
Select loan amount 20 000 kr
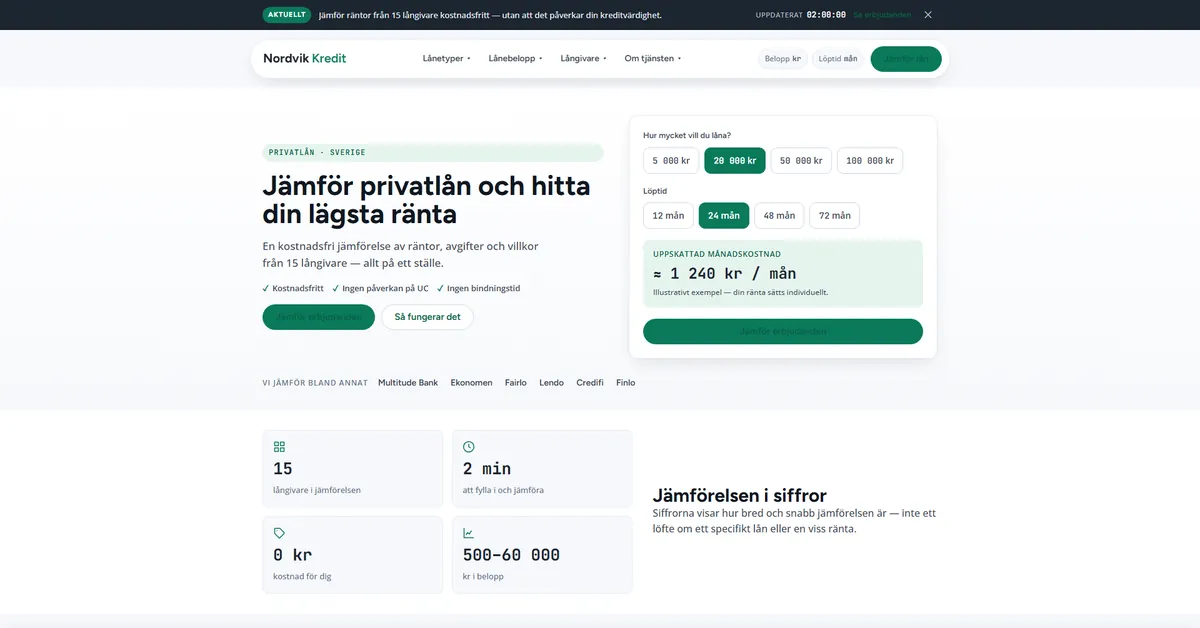coord(735,161)
